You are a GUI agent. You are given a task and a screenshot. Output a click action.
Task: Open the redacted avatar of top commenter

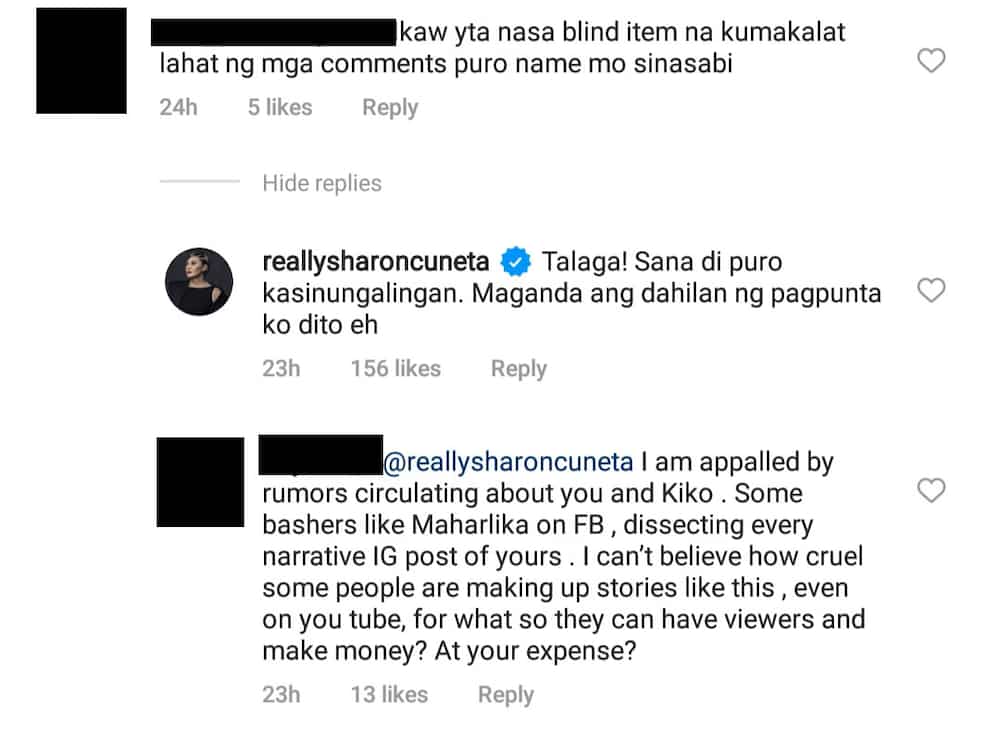click(81, 61)
